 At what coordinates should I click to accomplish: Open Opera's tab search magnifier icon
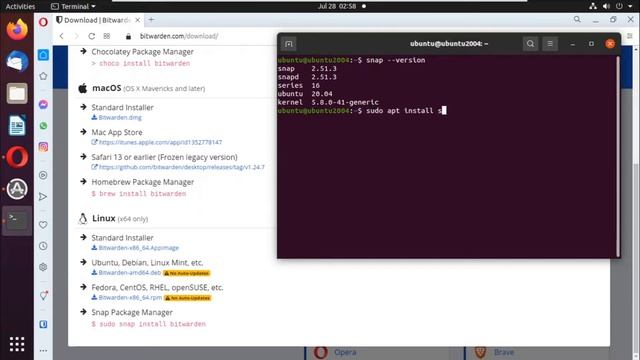[577, 20]
